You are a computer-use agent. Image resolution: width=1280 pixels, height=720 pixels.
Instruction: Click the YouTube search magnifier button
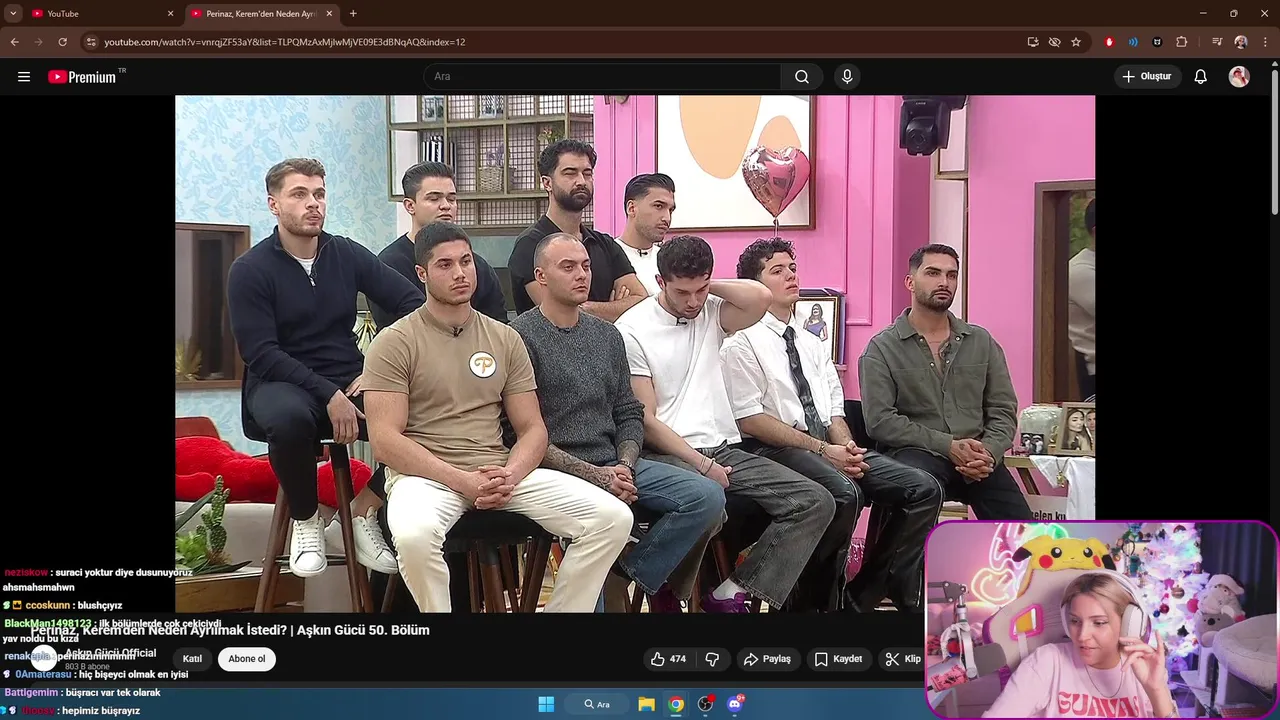[x=802, y=77]
